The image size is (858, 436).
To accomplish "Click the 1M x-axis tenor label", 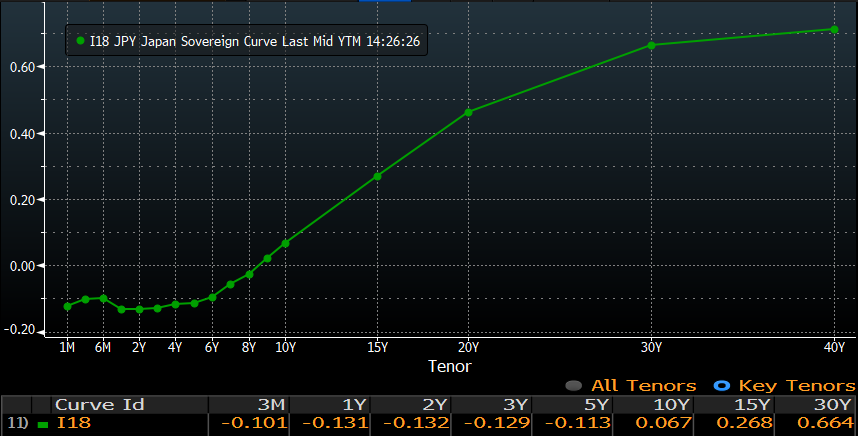I will point(67,347).
